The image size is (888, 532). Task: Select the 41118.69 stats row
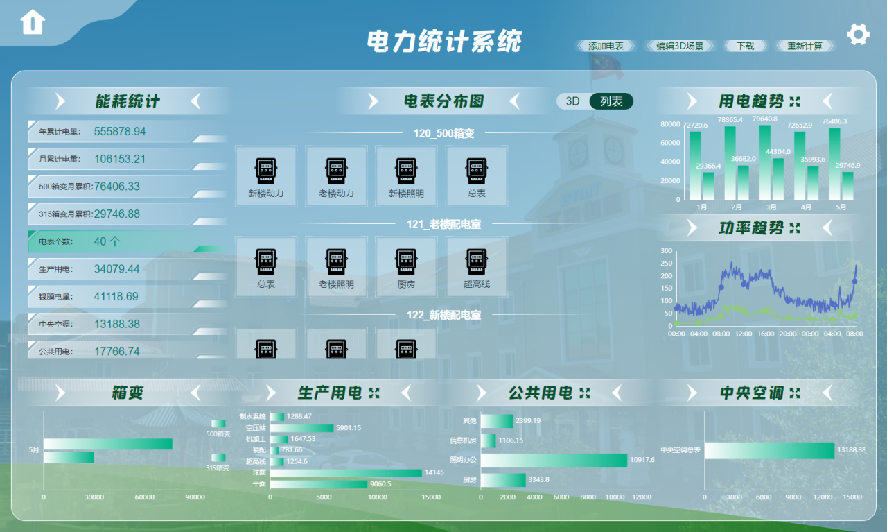tap(127, 296)
